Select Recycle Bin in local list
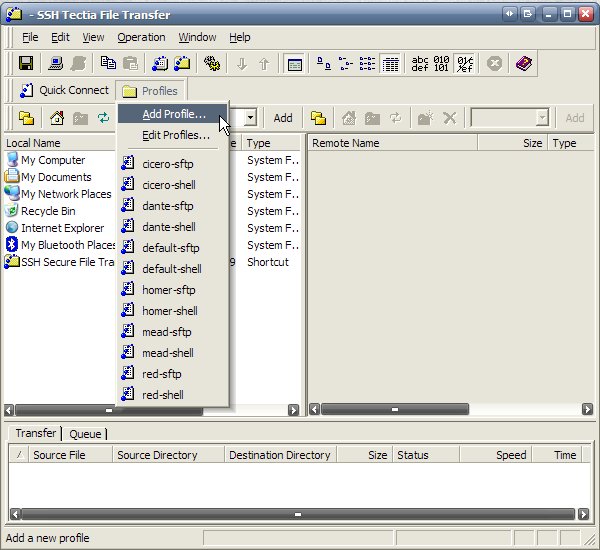Image resolution: width=600 pixels, height=550 pixels. tap(41, 211)
